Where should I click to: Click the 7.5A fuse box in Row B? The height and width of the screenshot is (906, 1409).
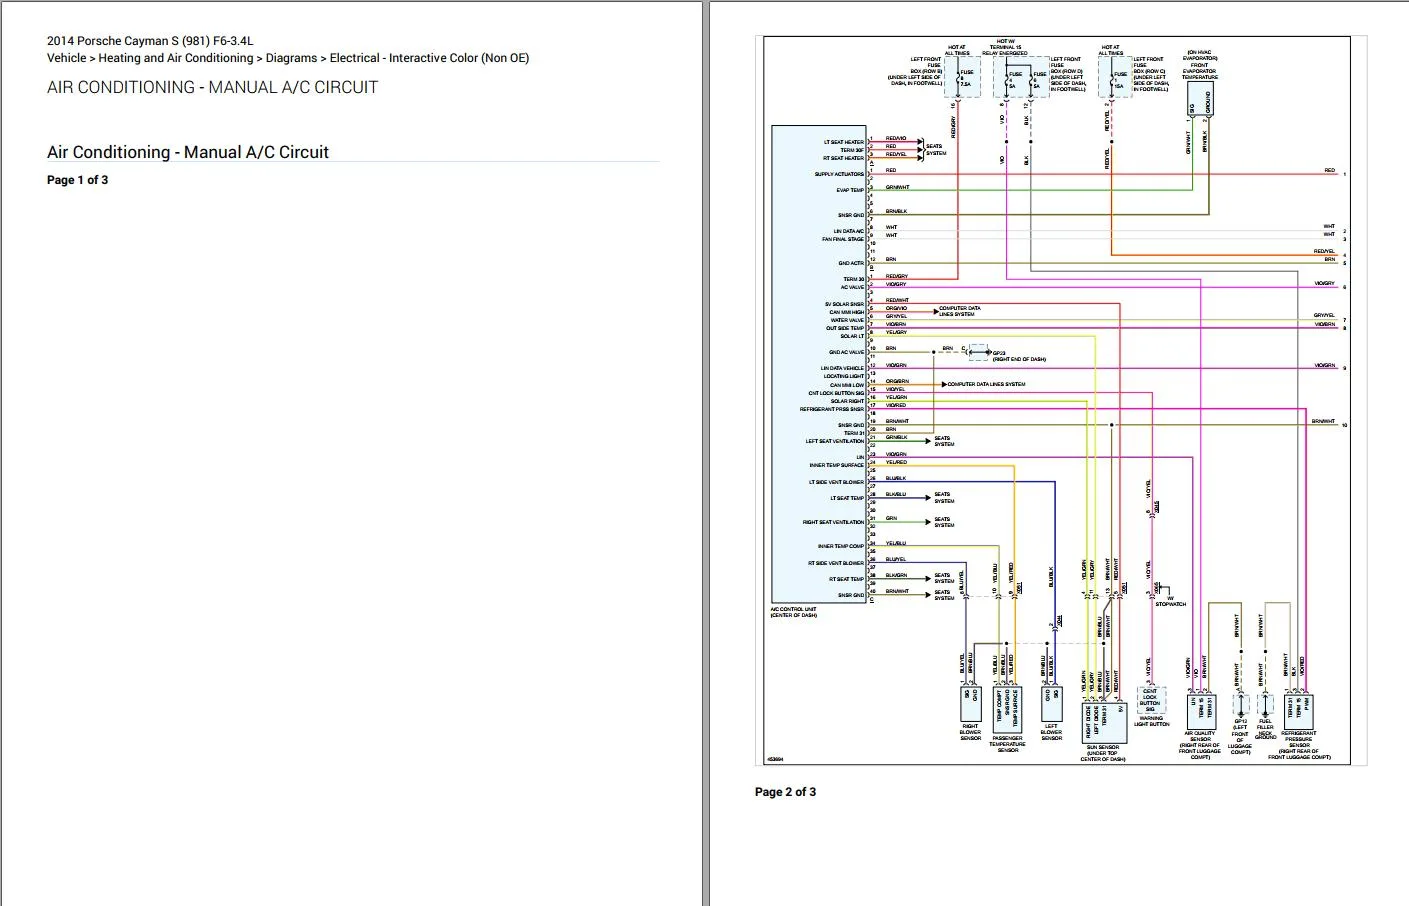point(962,77)
